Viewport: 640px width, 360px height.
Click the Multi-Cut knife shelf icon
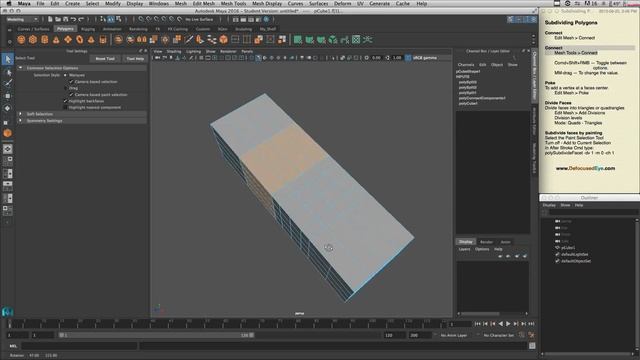(x=189, y=40)
